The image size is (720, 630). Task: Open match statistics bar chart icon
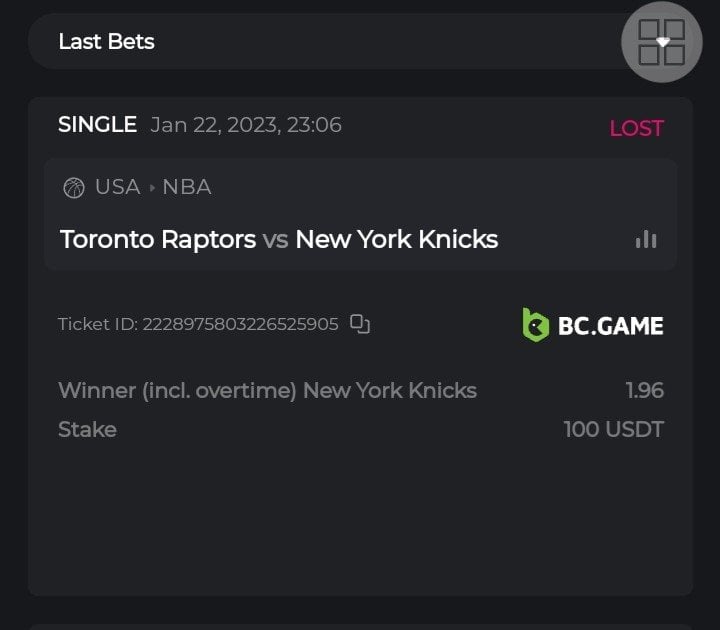point(646,239)
